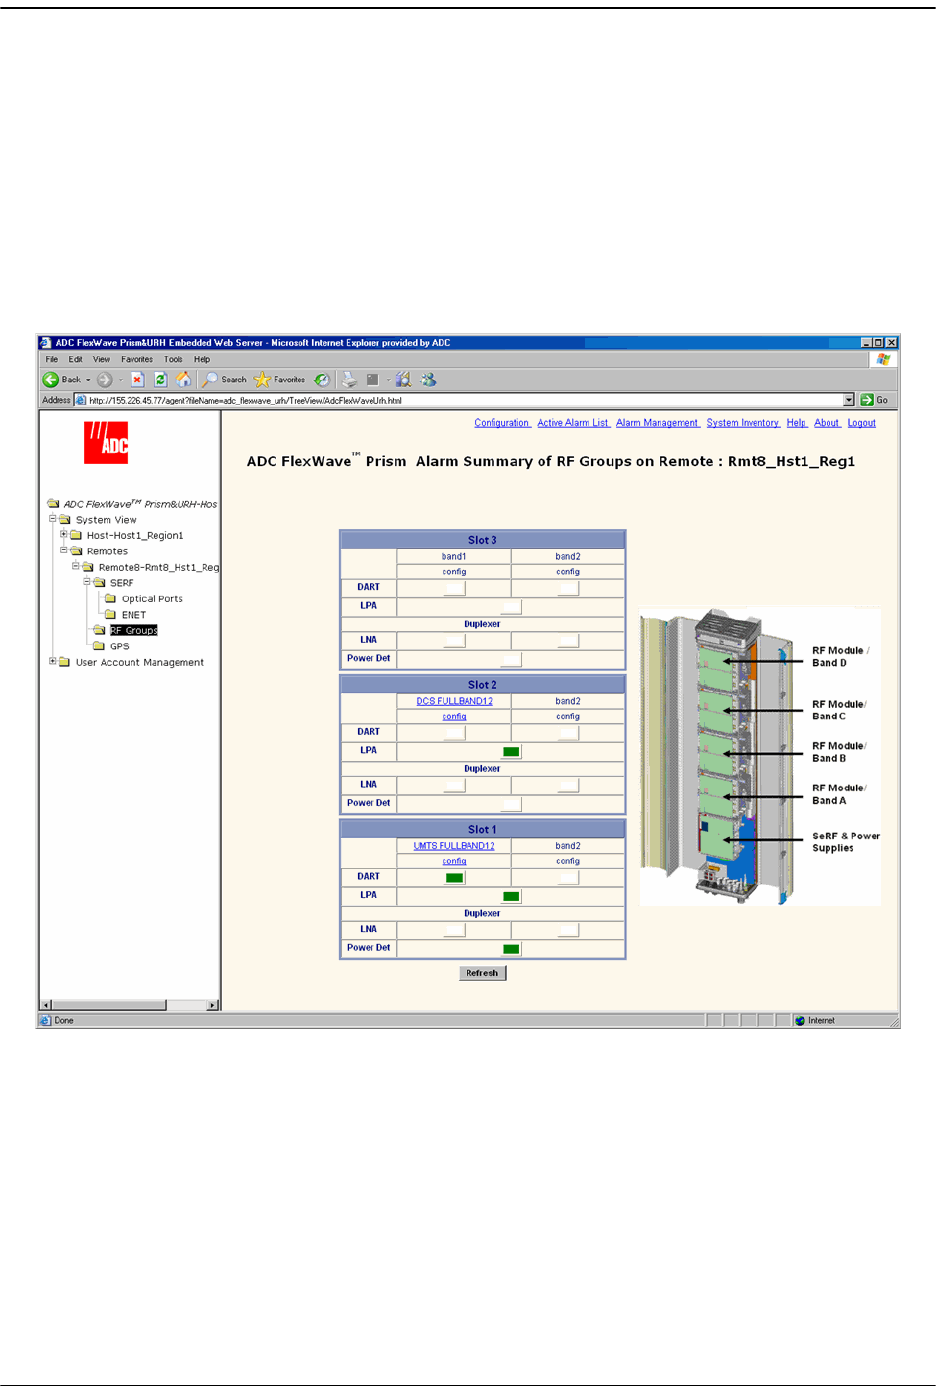The width and height of the screenshot is (936, 1393).
Task: Open the File menu
Action: tap(52, 360)
